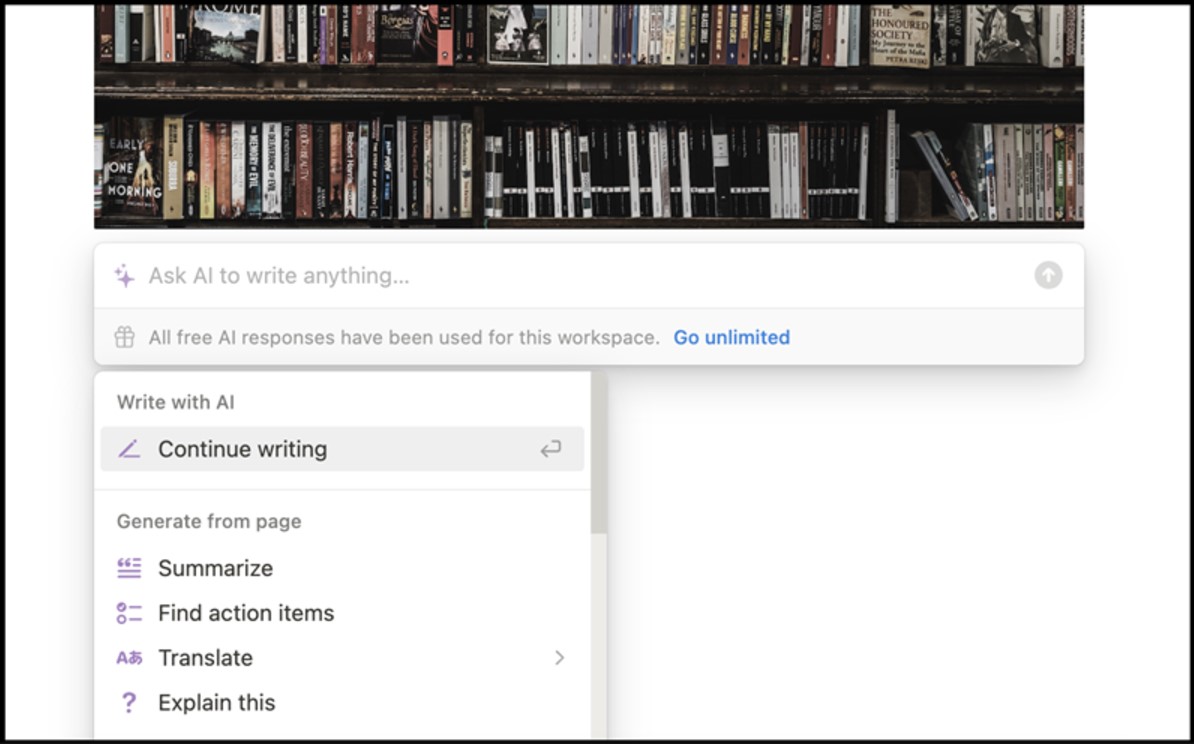
Task: Click the quote-lines Summarize icon
Action: click(129, 568)
